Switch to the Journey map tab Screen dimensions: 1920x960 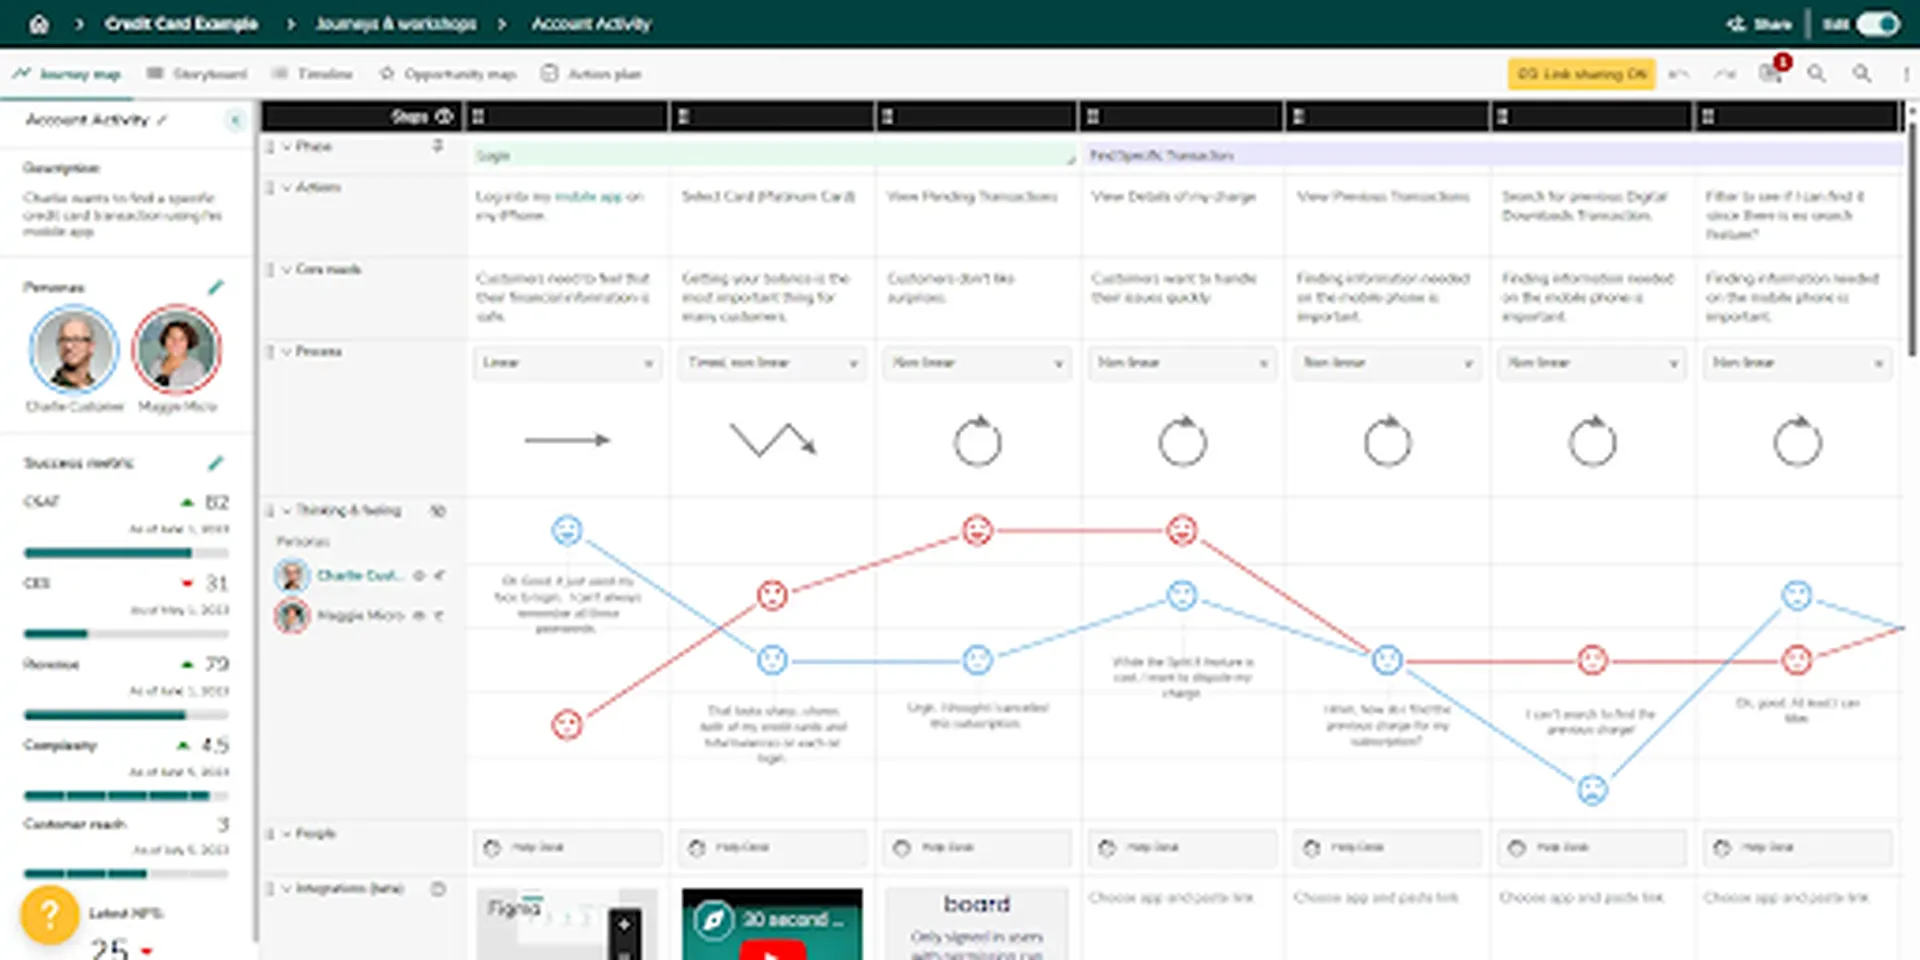point(68,74)
